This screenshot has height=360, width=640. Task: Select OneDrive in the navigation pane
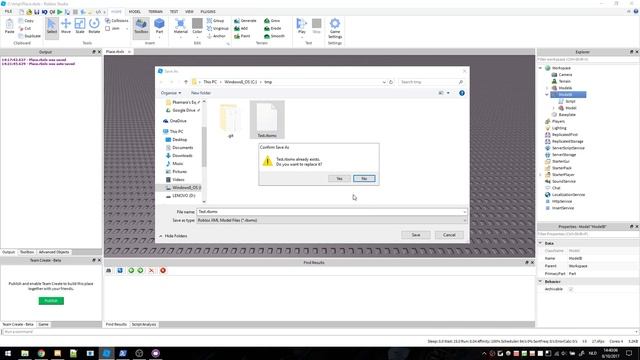click(x=178, y=121)
